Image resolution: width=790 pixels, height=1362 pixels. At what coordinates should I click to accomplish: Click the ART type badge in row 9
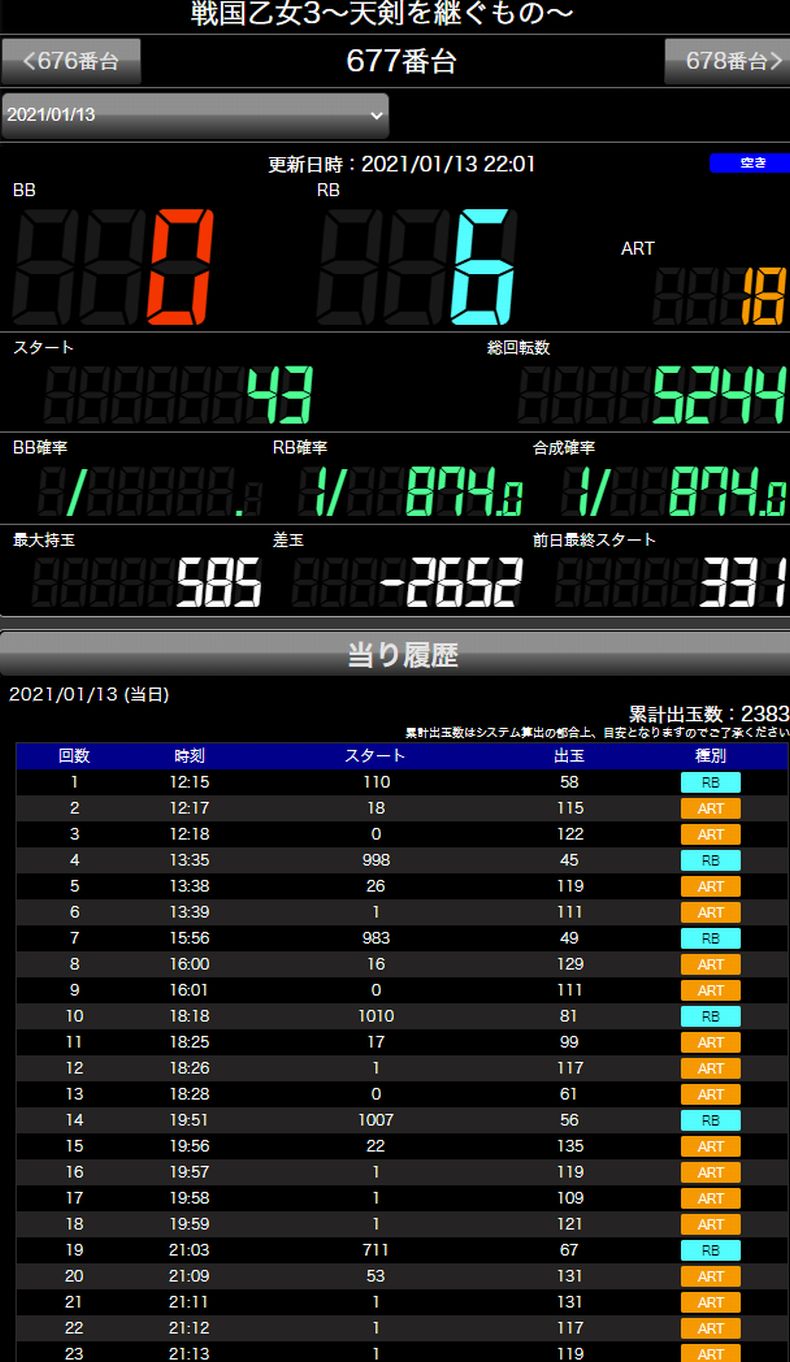point(711,990)
